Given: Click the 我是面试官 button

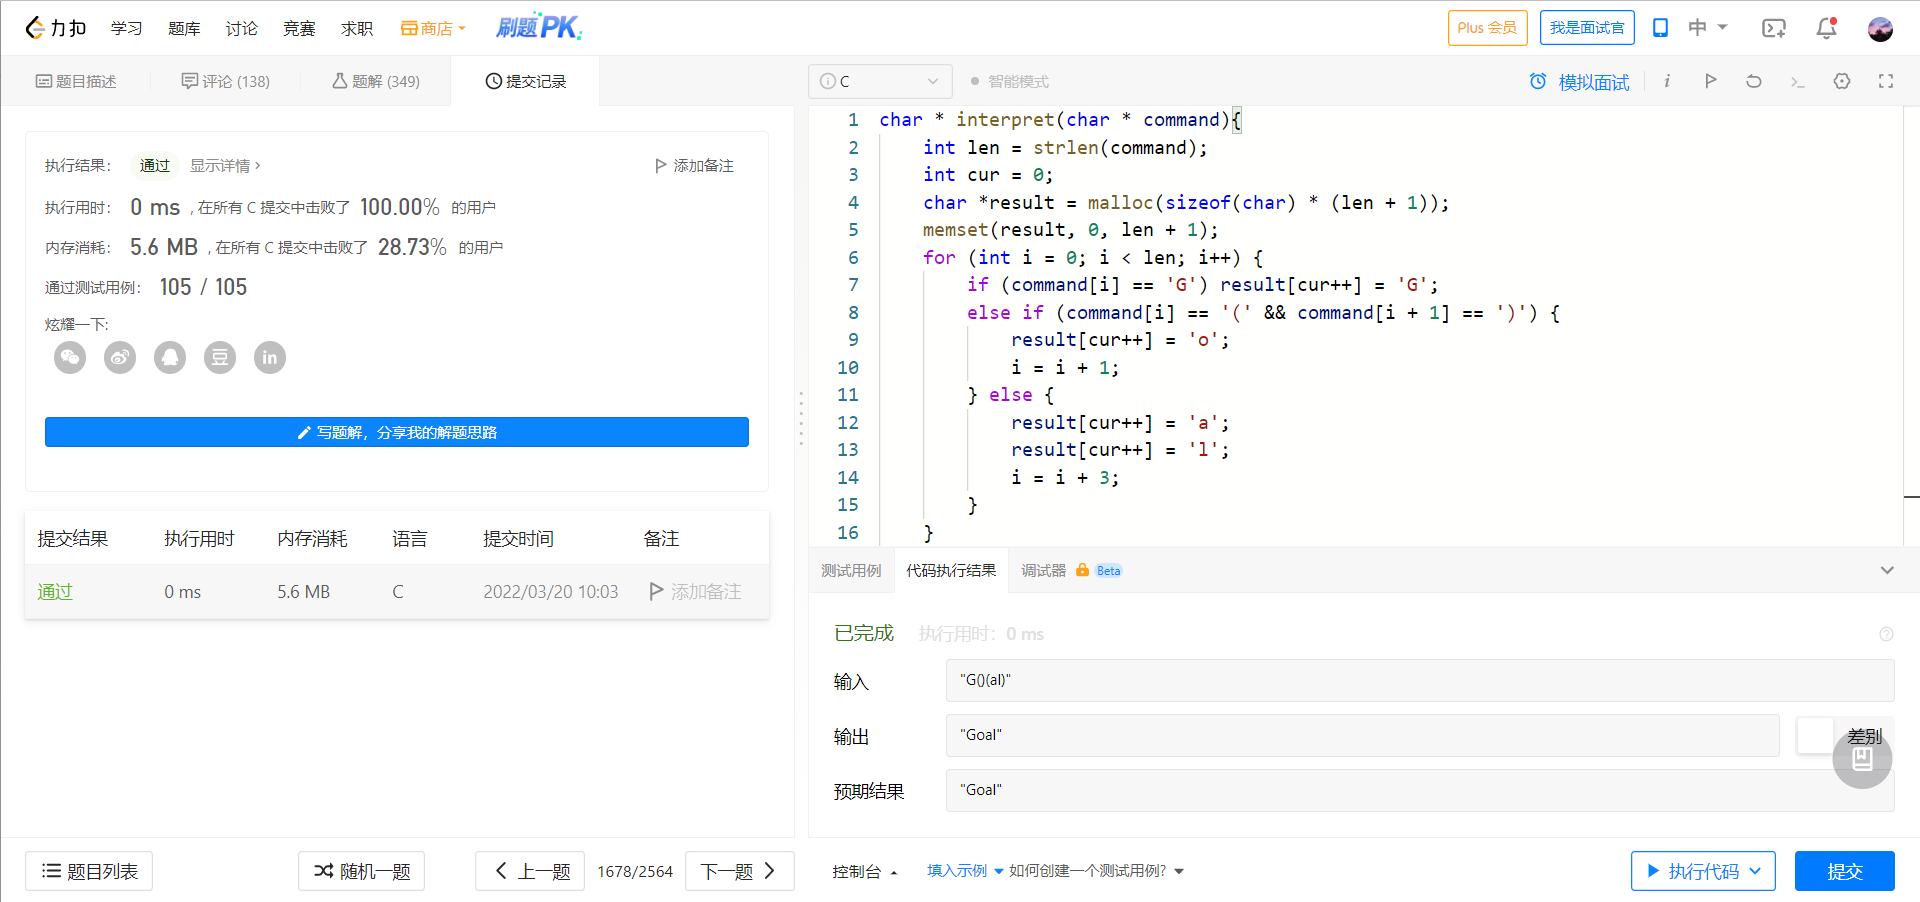Looking at the screenshot, I should [1587, 28].
